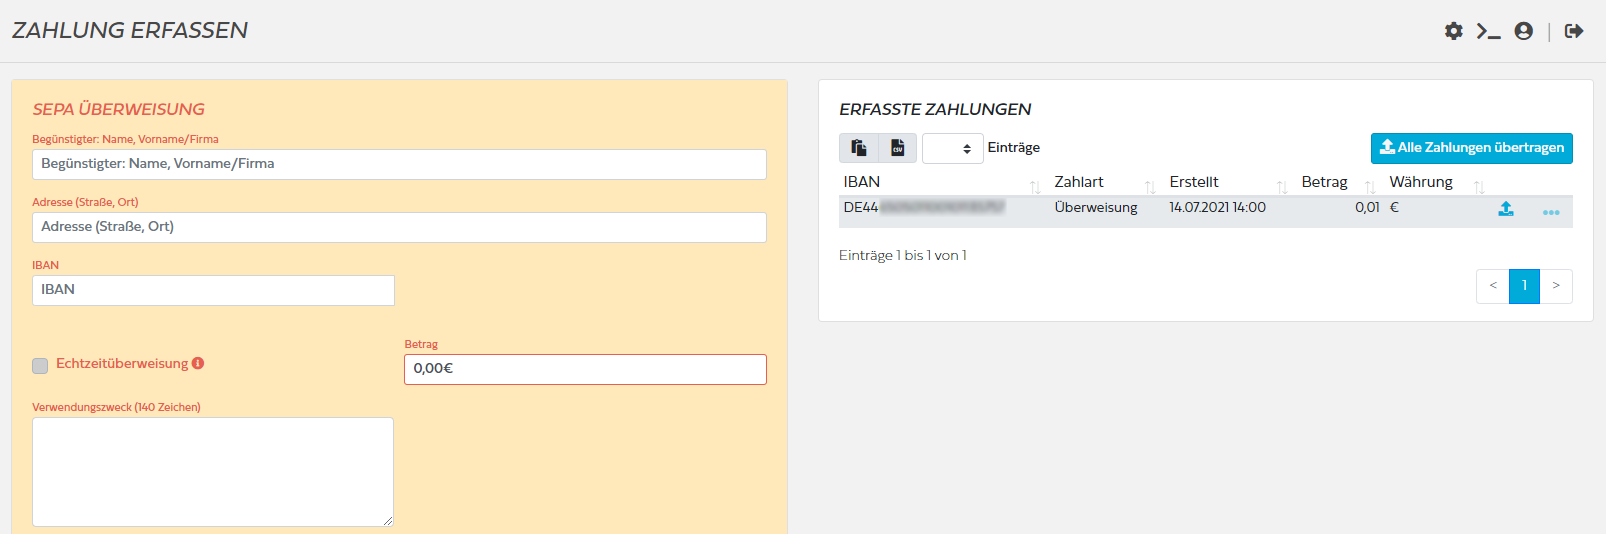The height and width of the screenshot is (534, 1606).
Task: Click the Echtzeitüberweisung info icon
Action: click(198, 363)
